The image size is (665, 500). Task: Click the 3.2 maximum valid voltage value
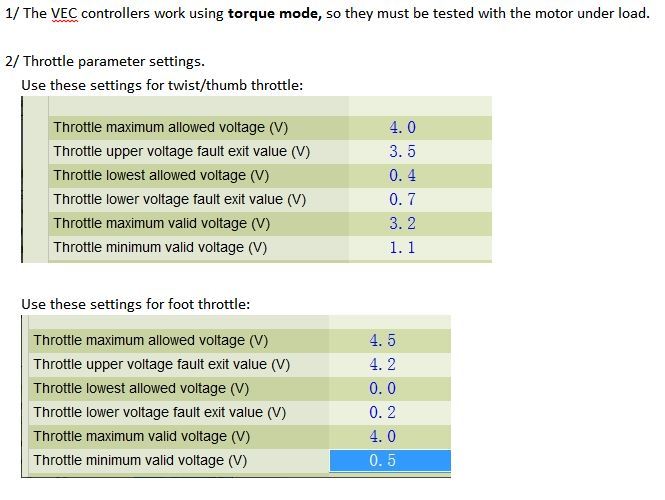coord(403,224)
